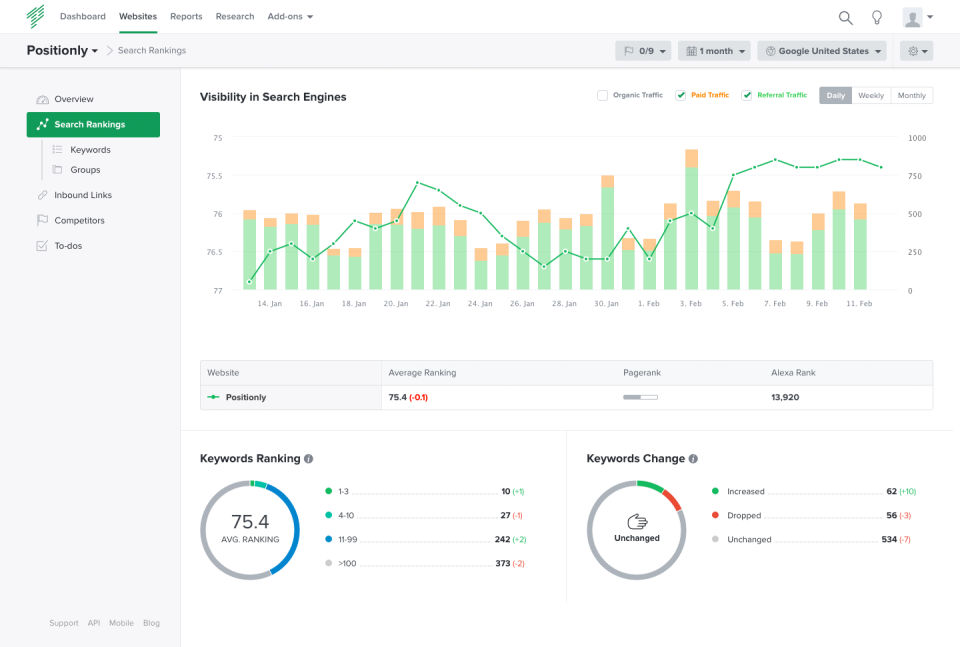Viewport: 960px width, 647px height.
Task: Click 4-10 ranking row label
Action: click(x=346, y=515)
